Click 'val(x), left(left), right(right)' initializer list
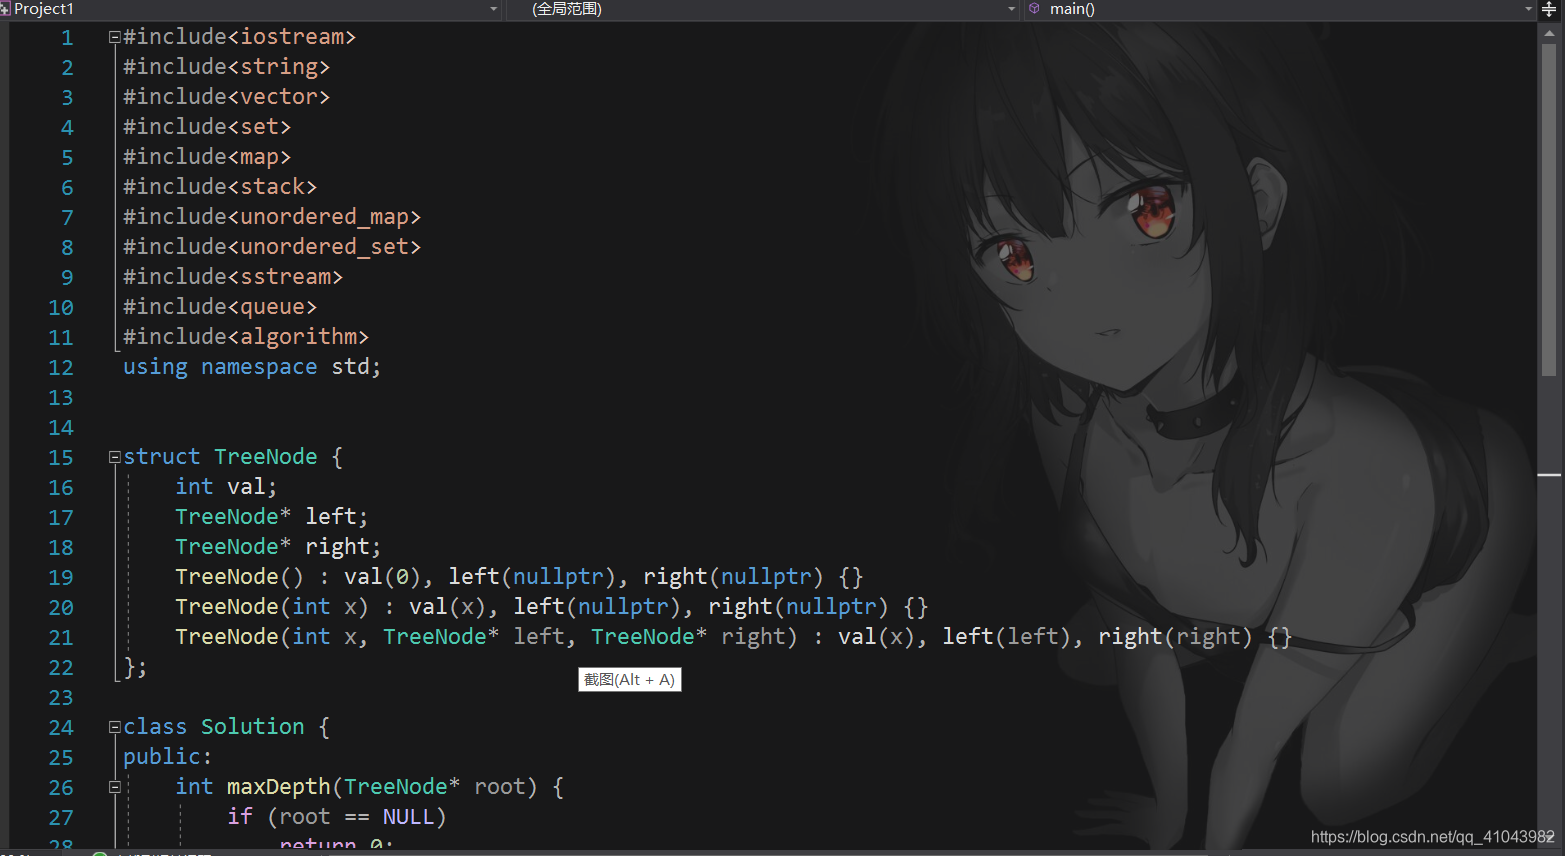Viewport: 1565px width, 856px height. (x=1045, y=637)
